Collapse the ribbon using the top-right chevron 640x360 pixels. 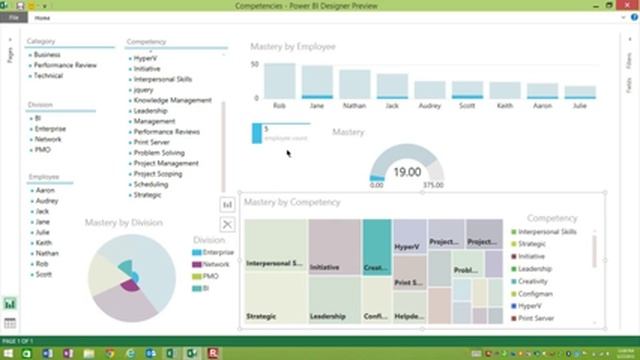(x=623, y=18)
